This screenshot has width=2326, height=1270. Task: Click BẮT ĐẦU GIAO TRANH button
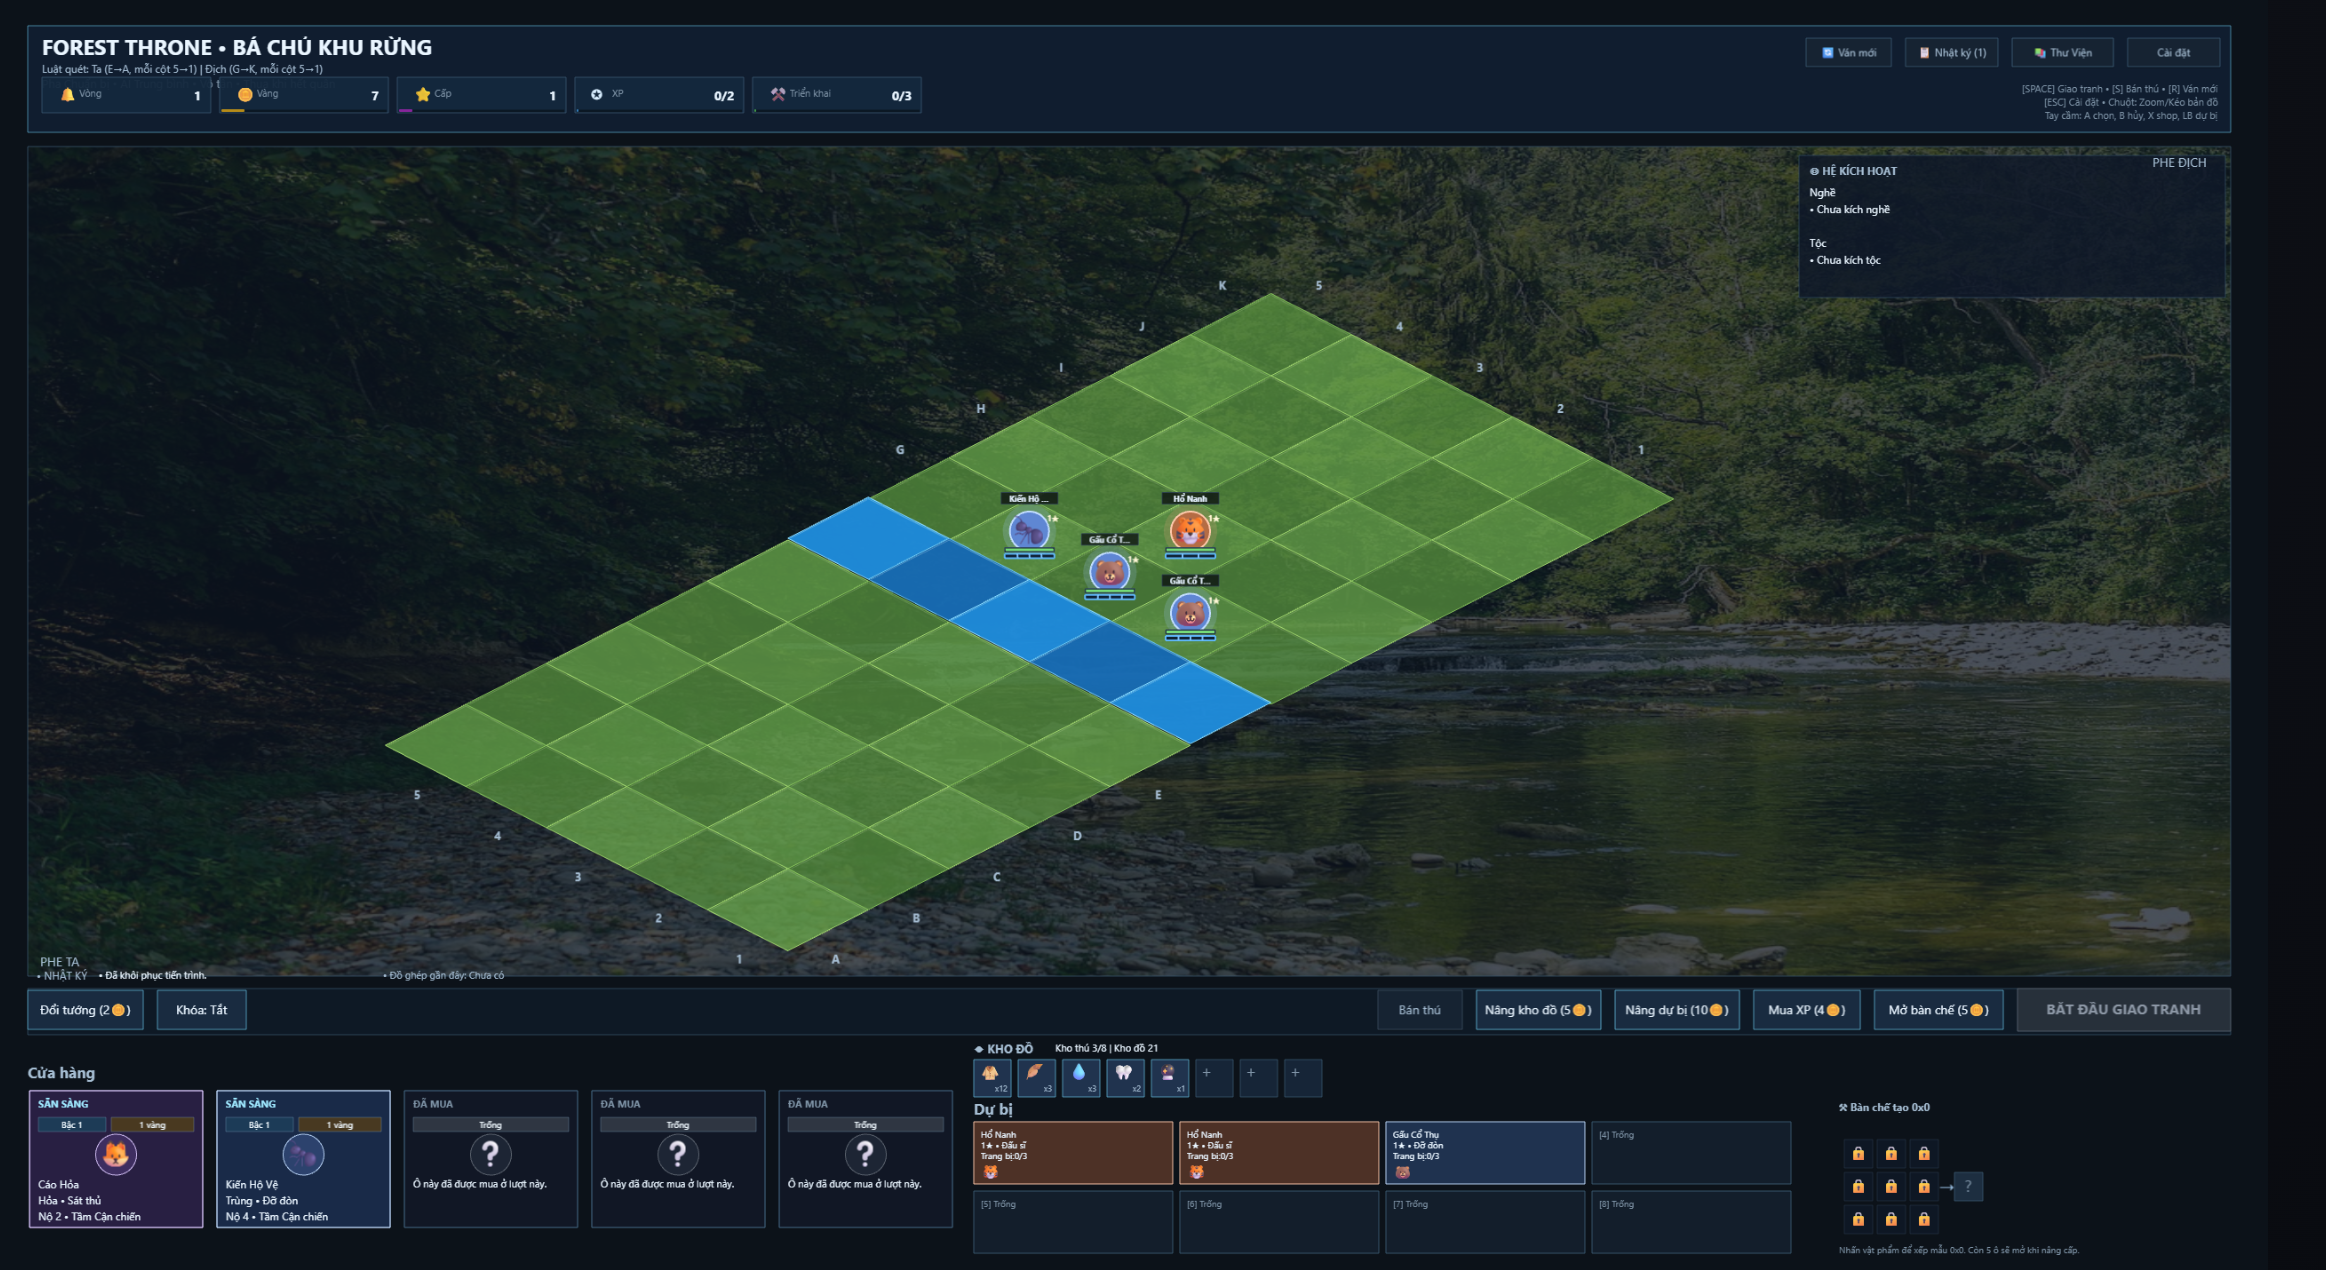[2122, 1010]
